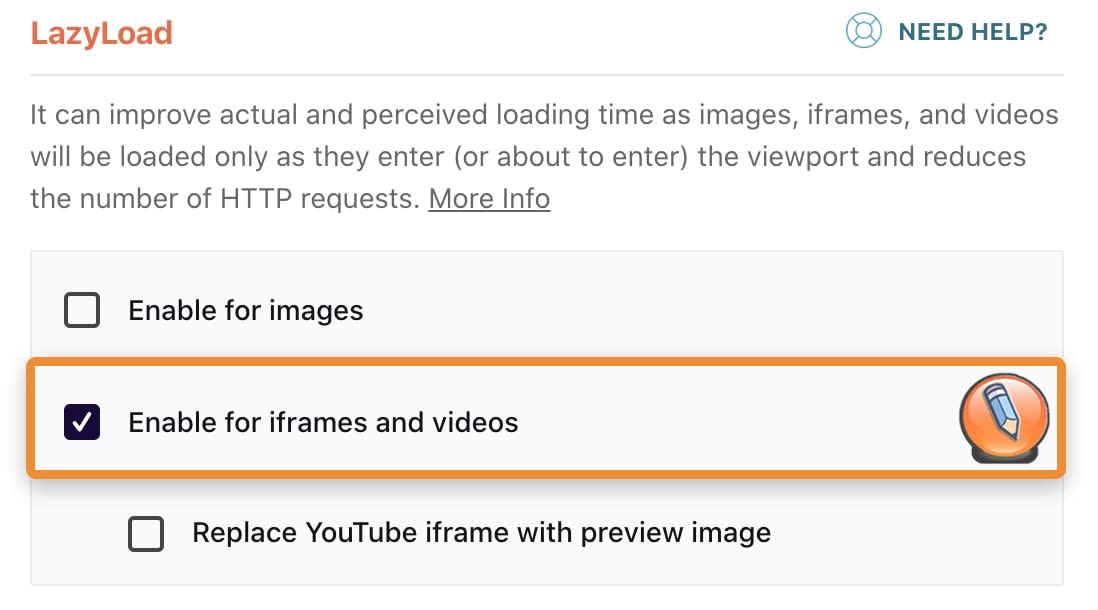Enable lazyload for images checkbox
1098x610 pixels.
[82, 310]
